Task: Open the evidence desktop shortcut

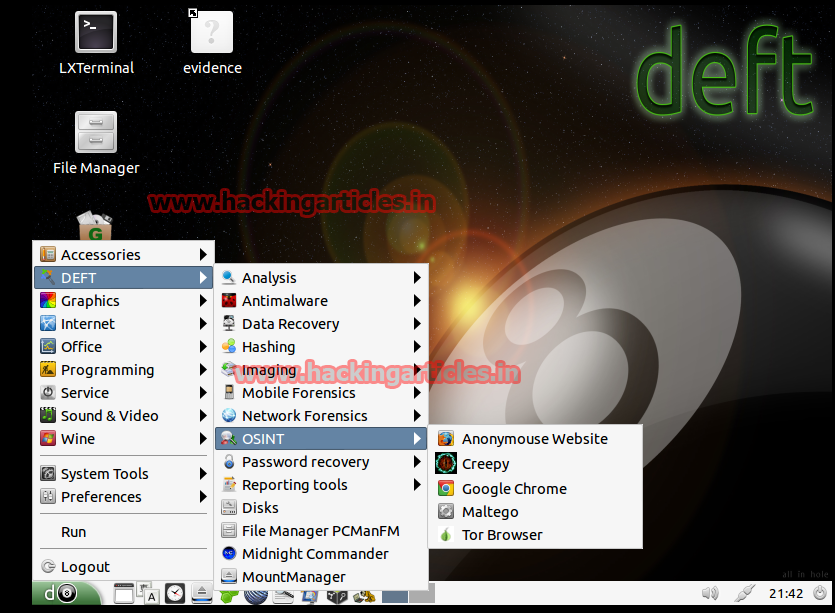Action: tap(211, 32)
